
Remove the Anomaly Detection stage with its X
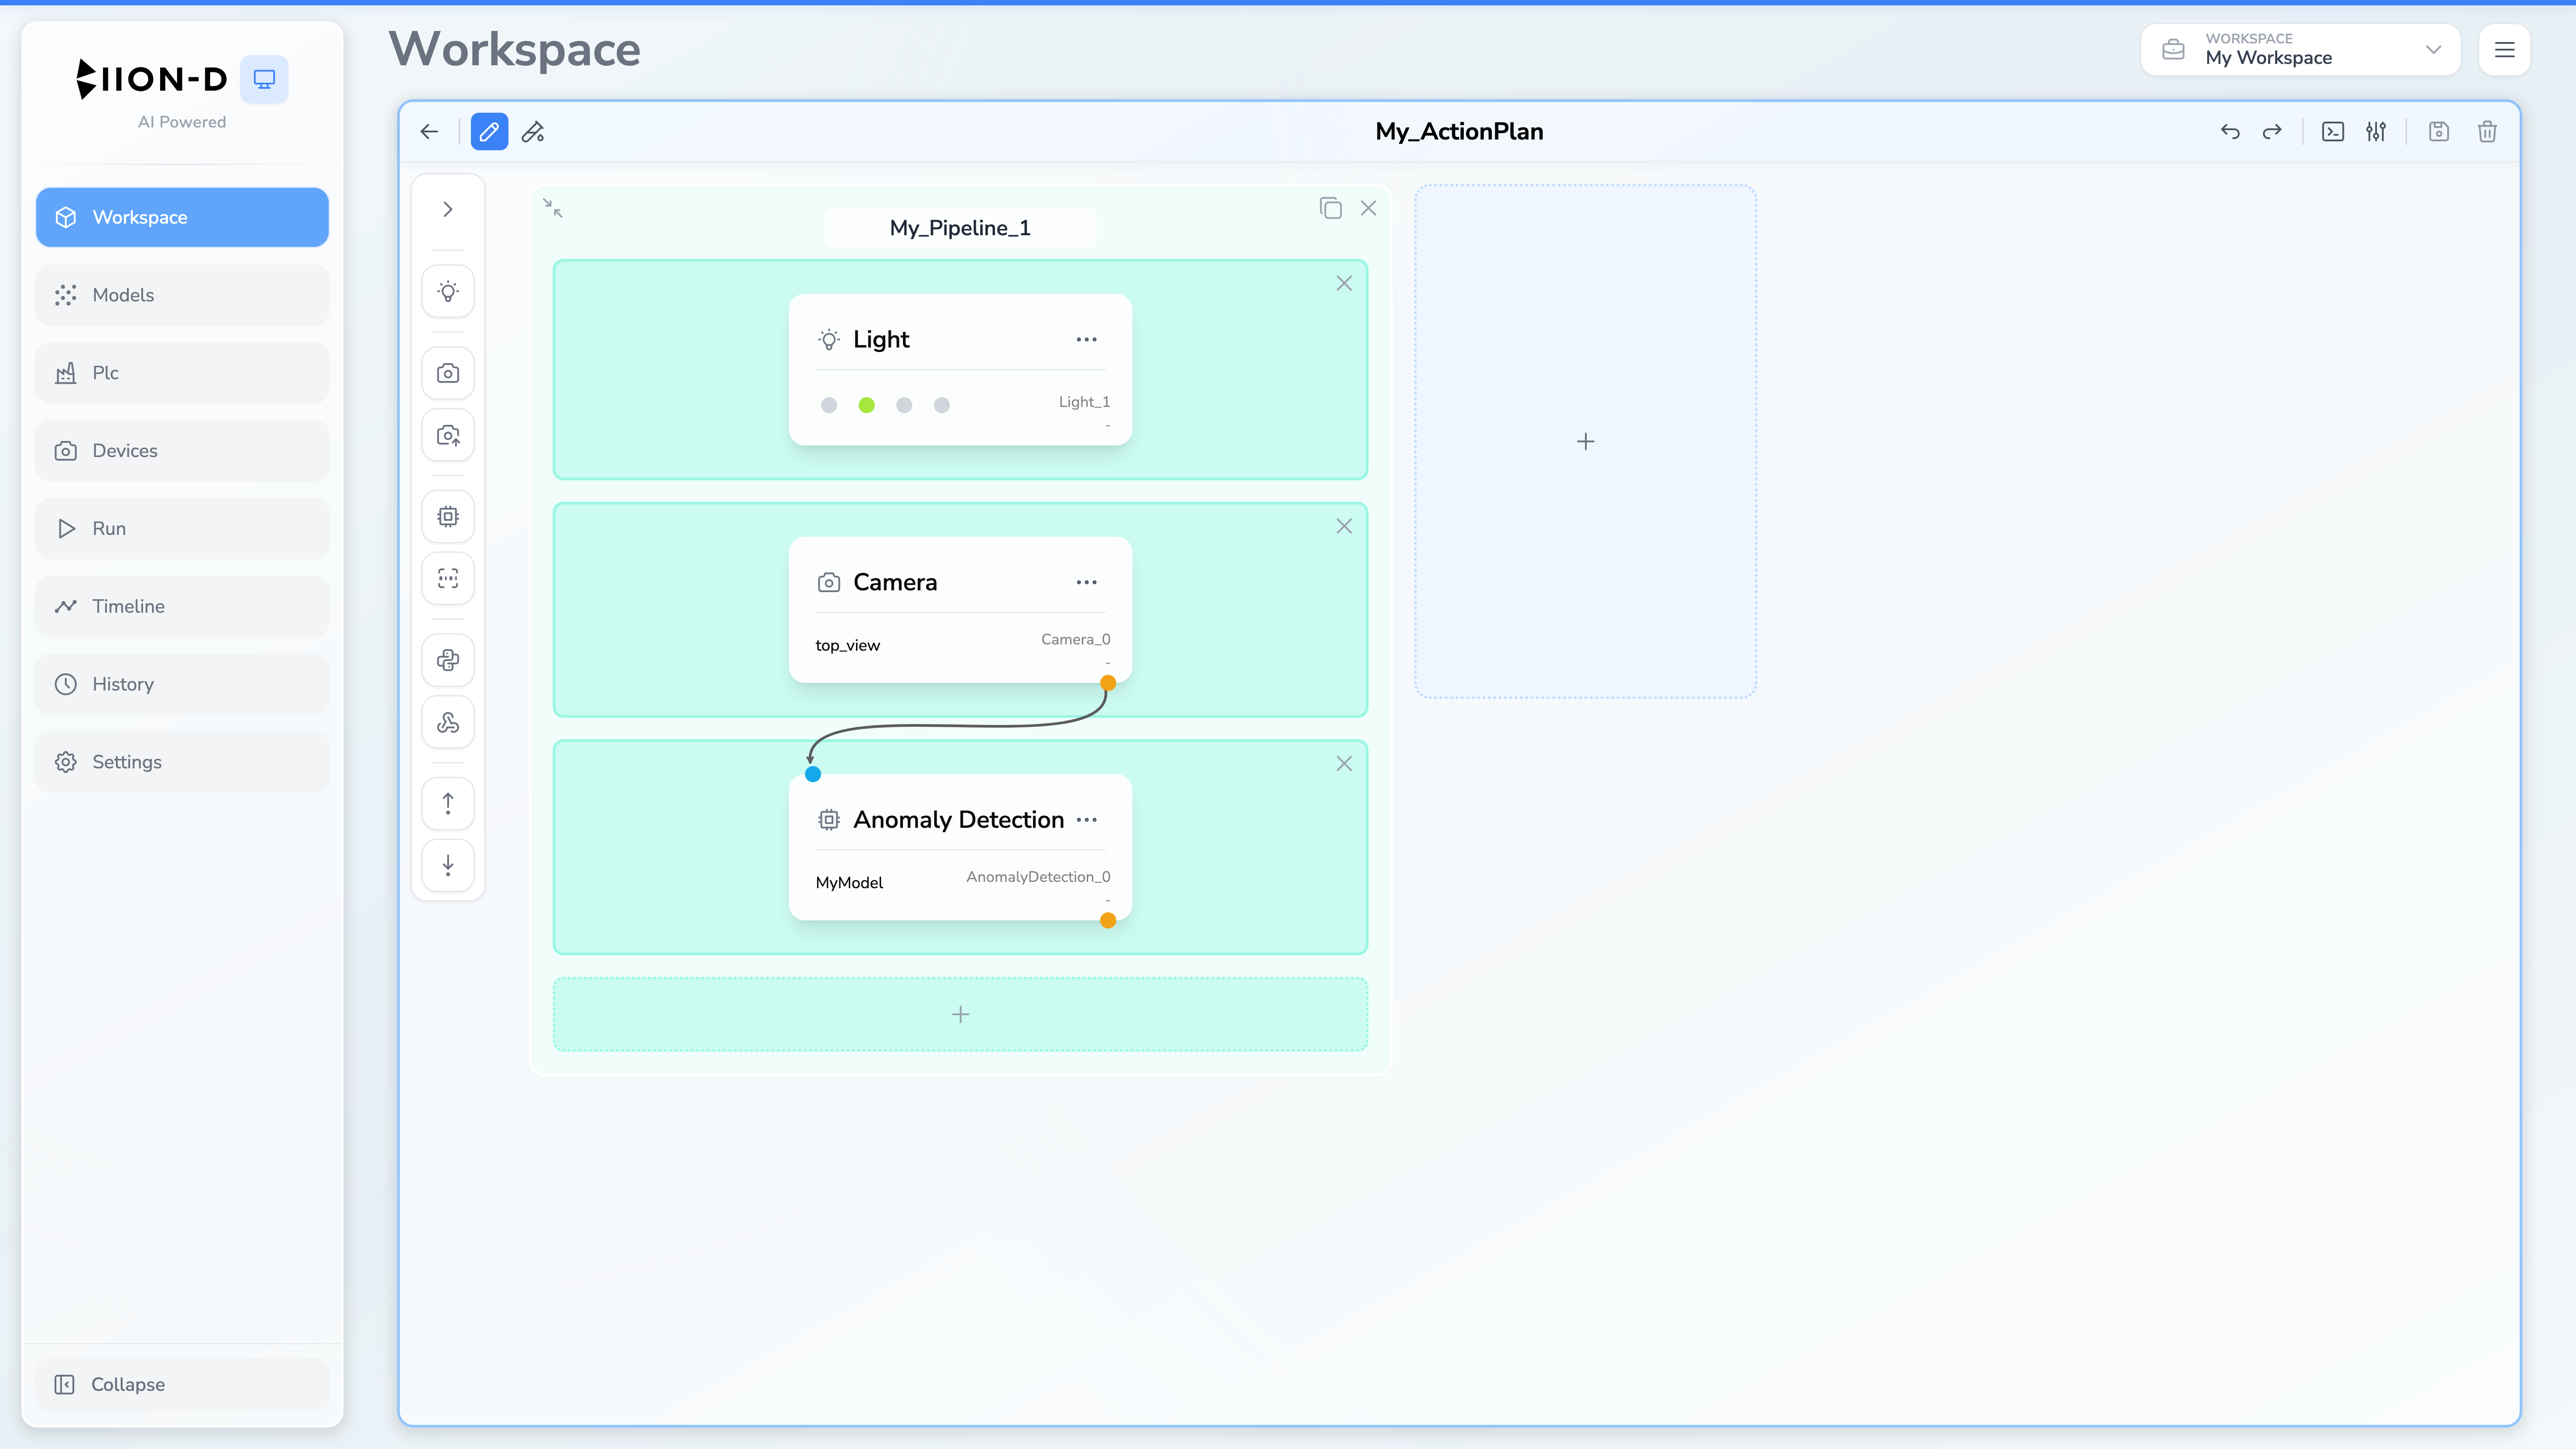tap(1344, 763)
